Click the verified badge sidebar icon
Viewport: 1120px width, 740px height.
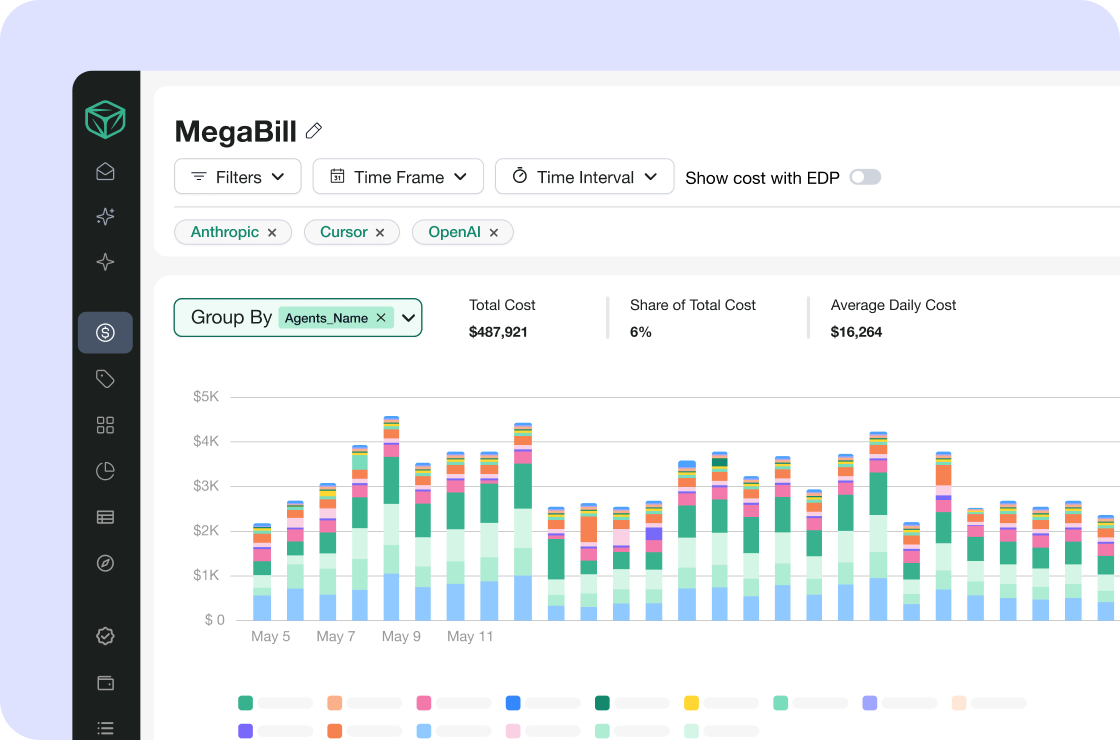point(105,636)
